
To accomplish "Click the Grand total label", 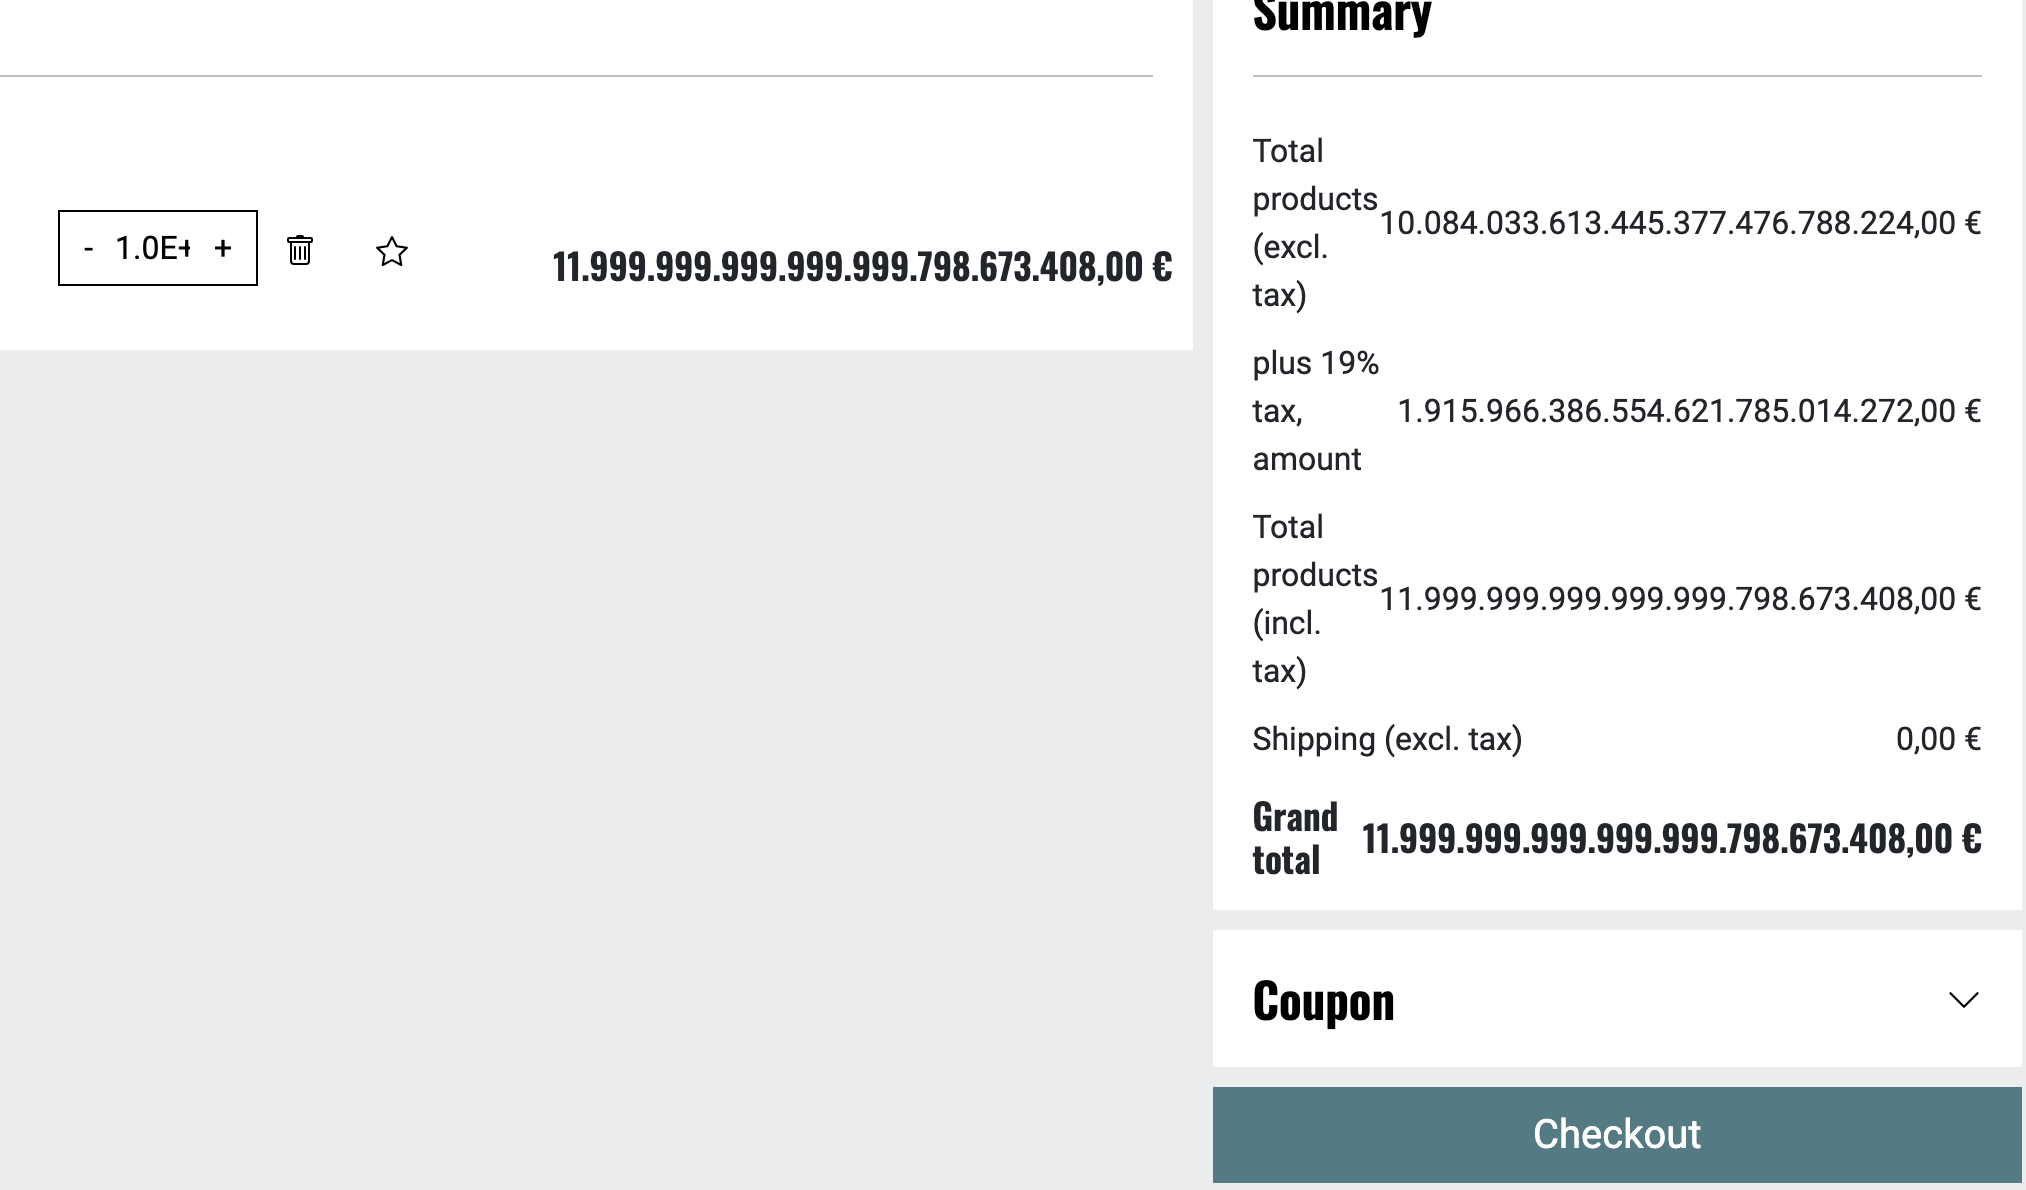I will 1294,838.
